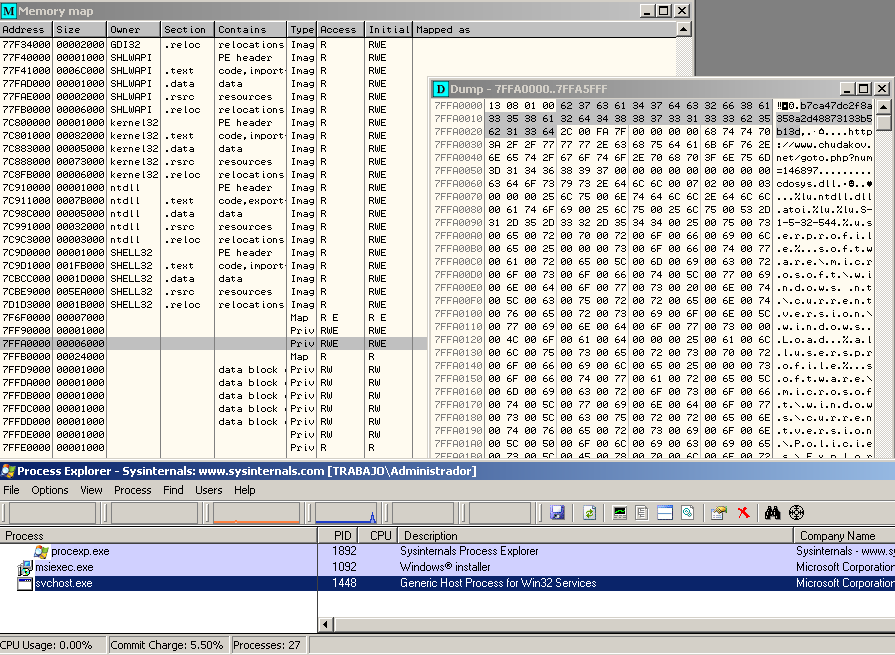Open the Process menu
The image size is (895, 655).
pos(132,490)
